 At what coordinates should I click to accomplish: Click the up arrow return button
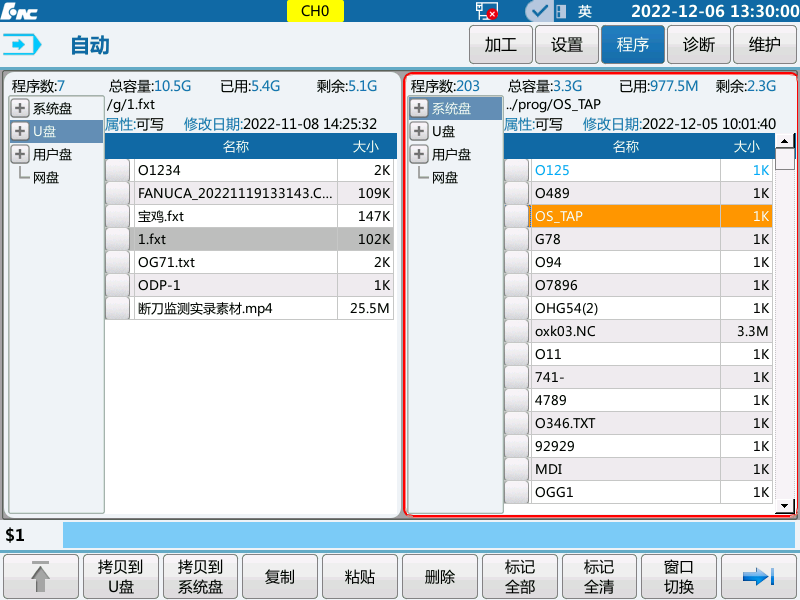[41, 576]
